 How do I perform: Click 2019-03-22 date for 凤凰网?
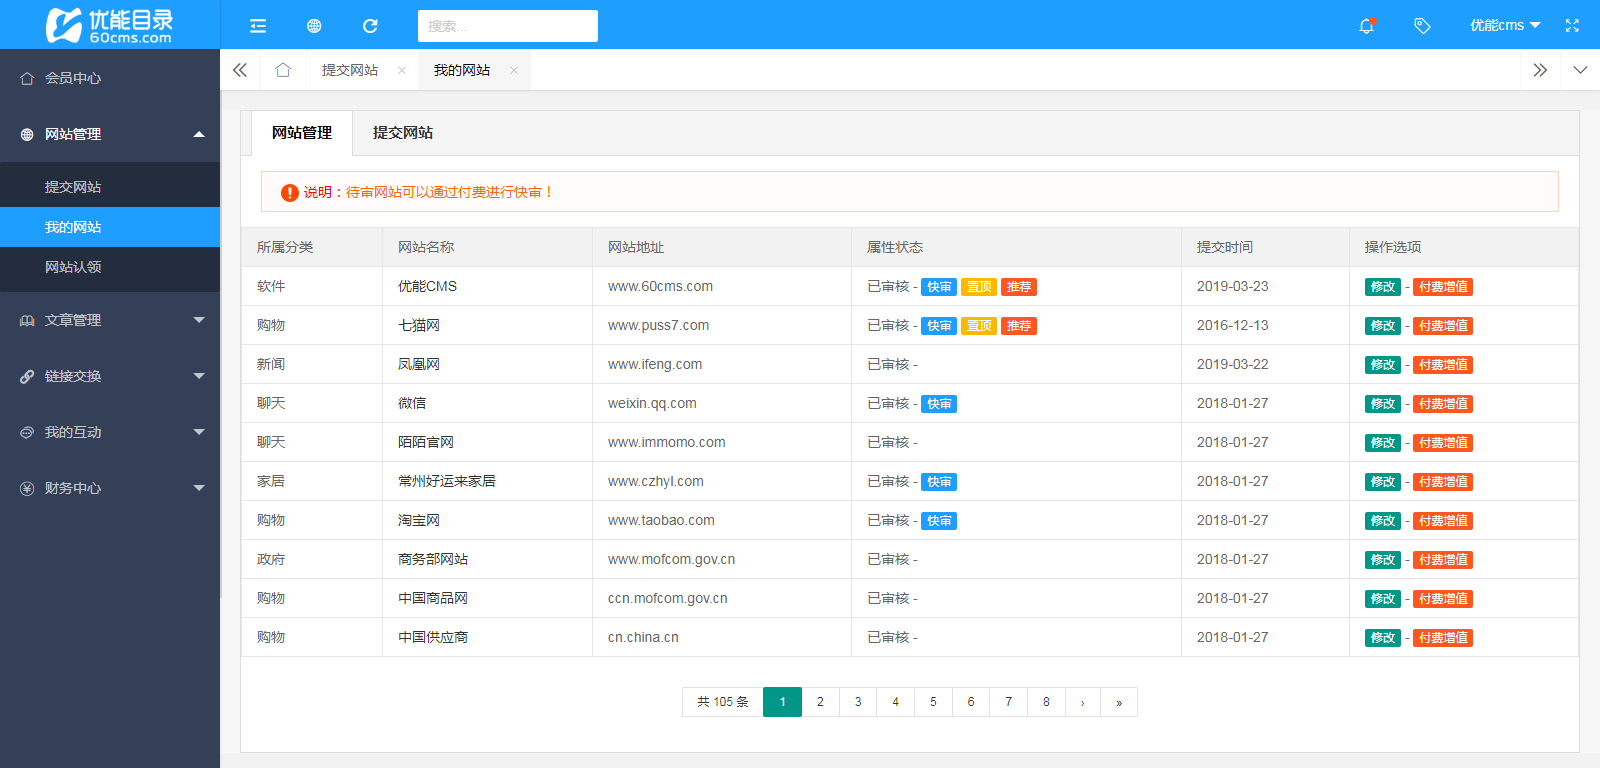tap(1232, 364)
